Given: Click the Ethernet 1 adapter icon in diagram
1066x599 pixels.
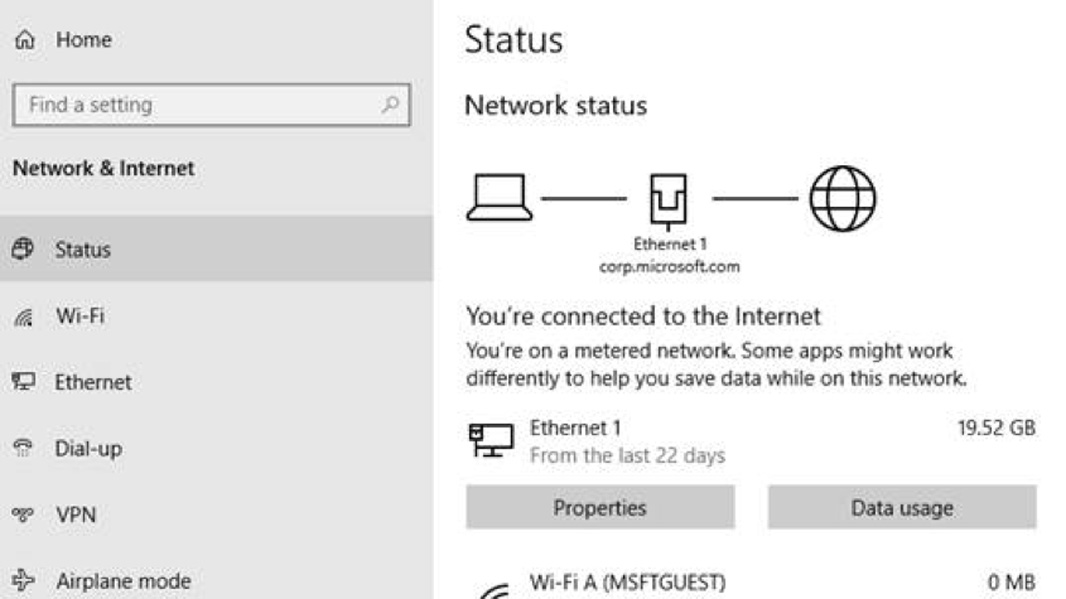Looking at the screenshot, I should (667, 198).
